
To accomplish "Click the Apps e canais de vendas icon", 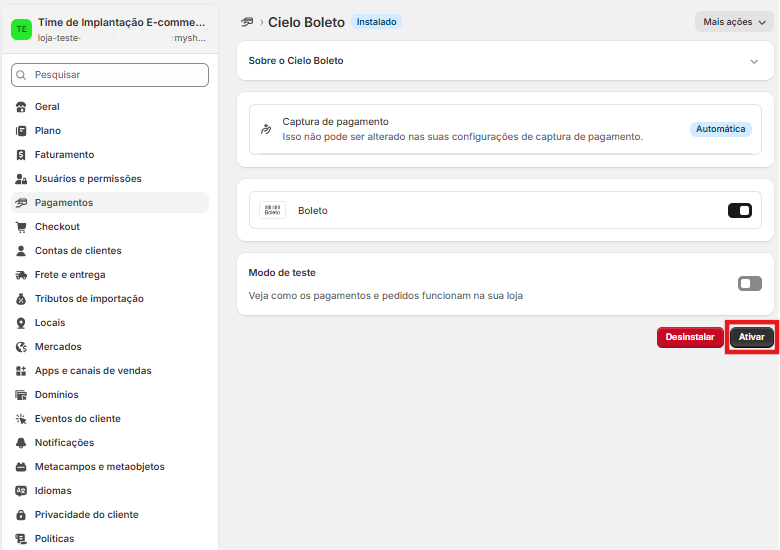I will point(21,370).
